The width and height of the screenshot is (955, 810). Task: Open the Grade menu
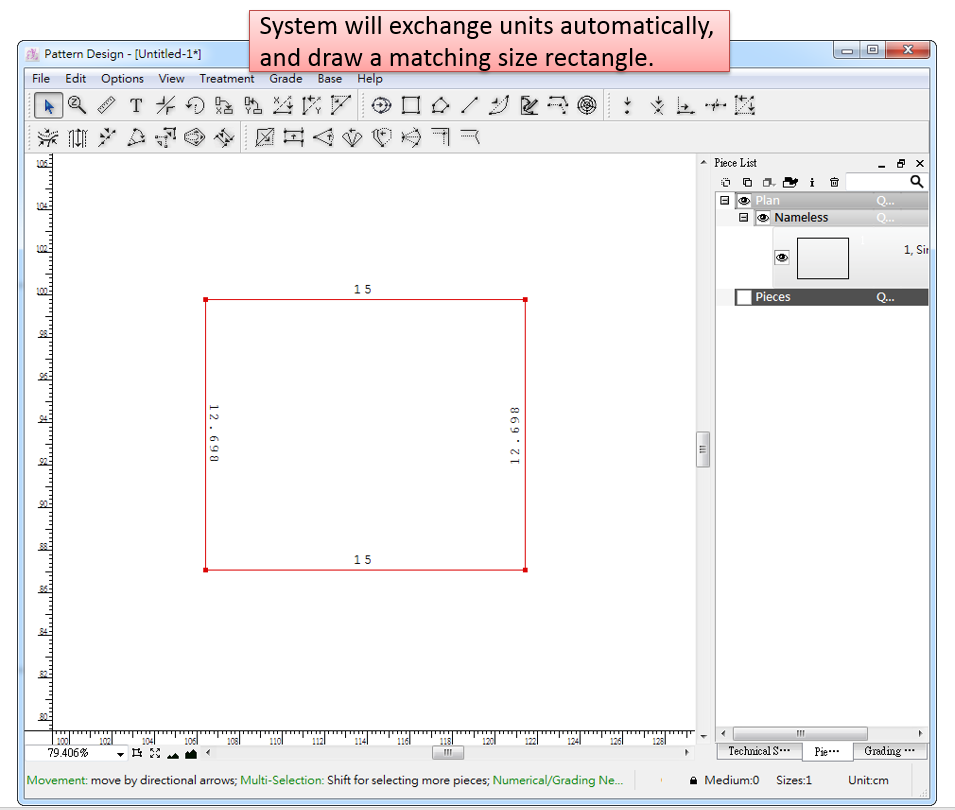[285, 79]
